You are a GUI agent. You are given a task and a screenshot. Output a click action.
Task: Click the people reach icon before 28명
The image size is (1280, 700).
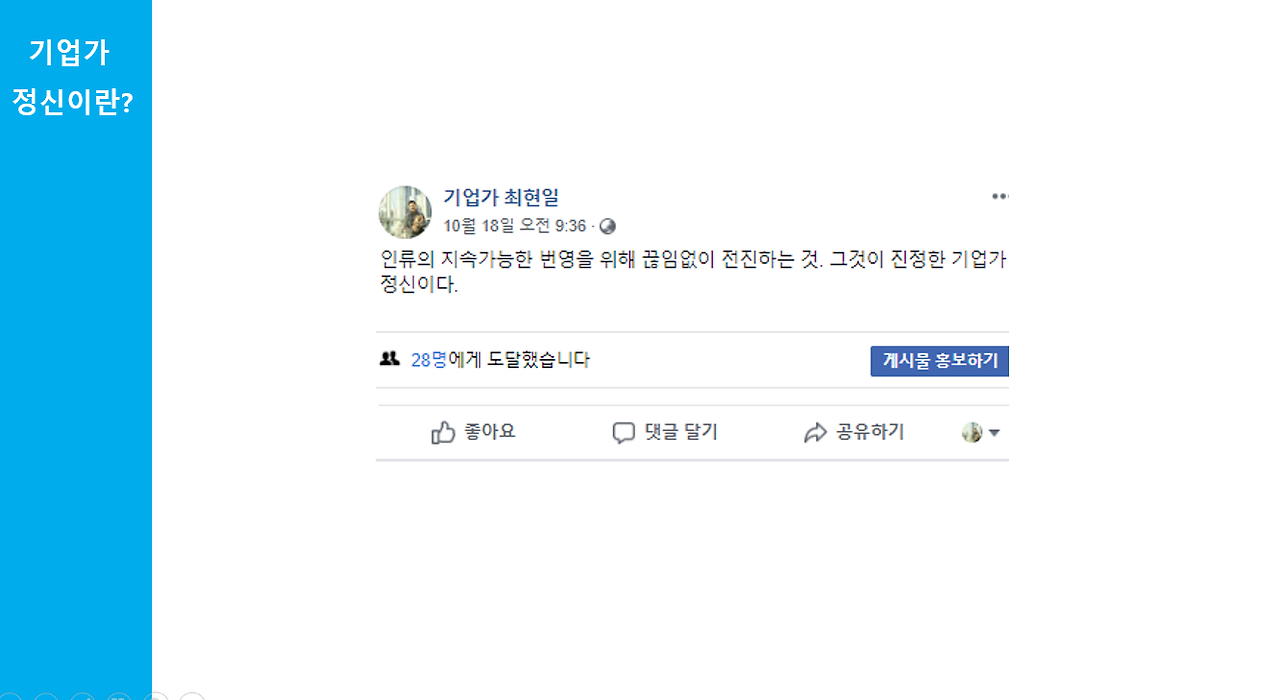point(389,359)
